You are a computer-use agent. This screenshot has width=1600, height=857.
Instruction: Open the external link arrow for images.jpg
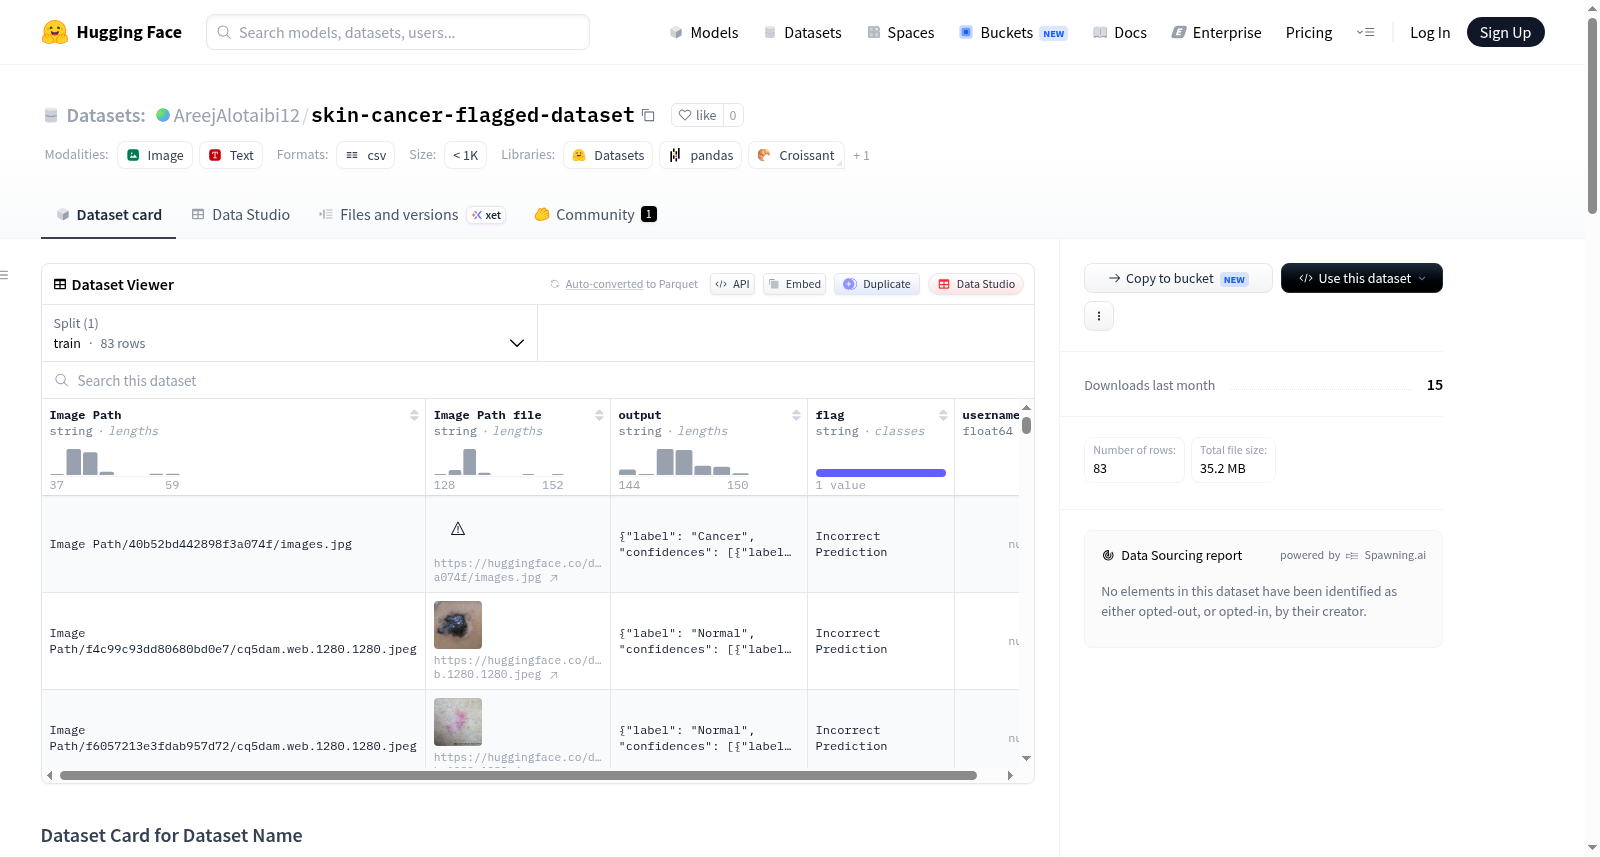(x=554, y=578)
